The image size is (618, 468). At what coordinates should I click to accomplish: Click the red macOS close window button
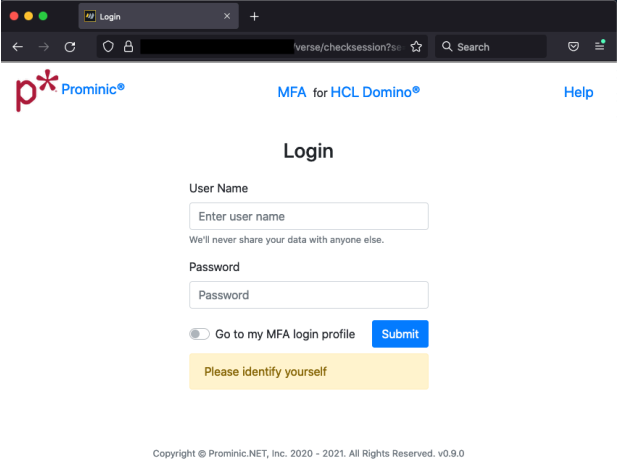tap(14, 16)
